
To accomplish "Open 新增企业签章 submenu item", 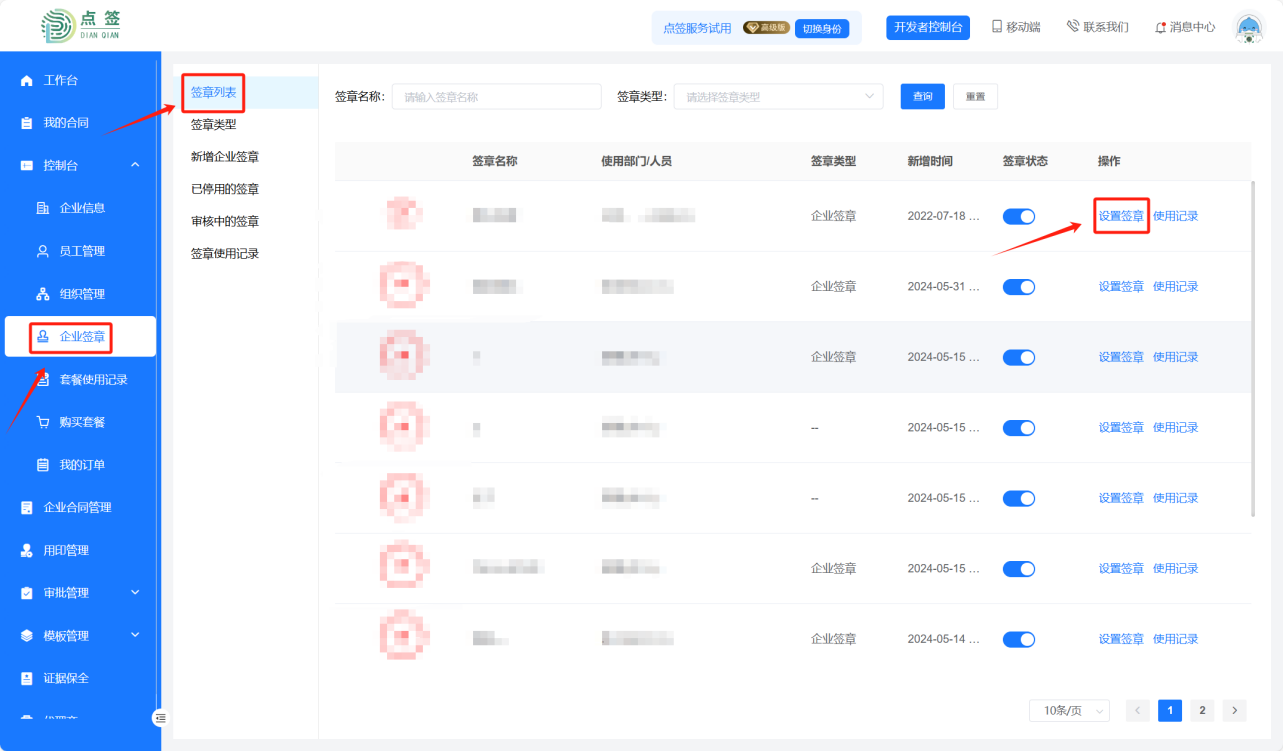I will tap(225, 157).
